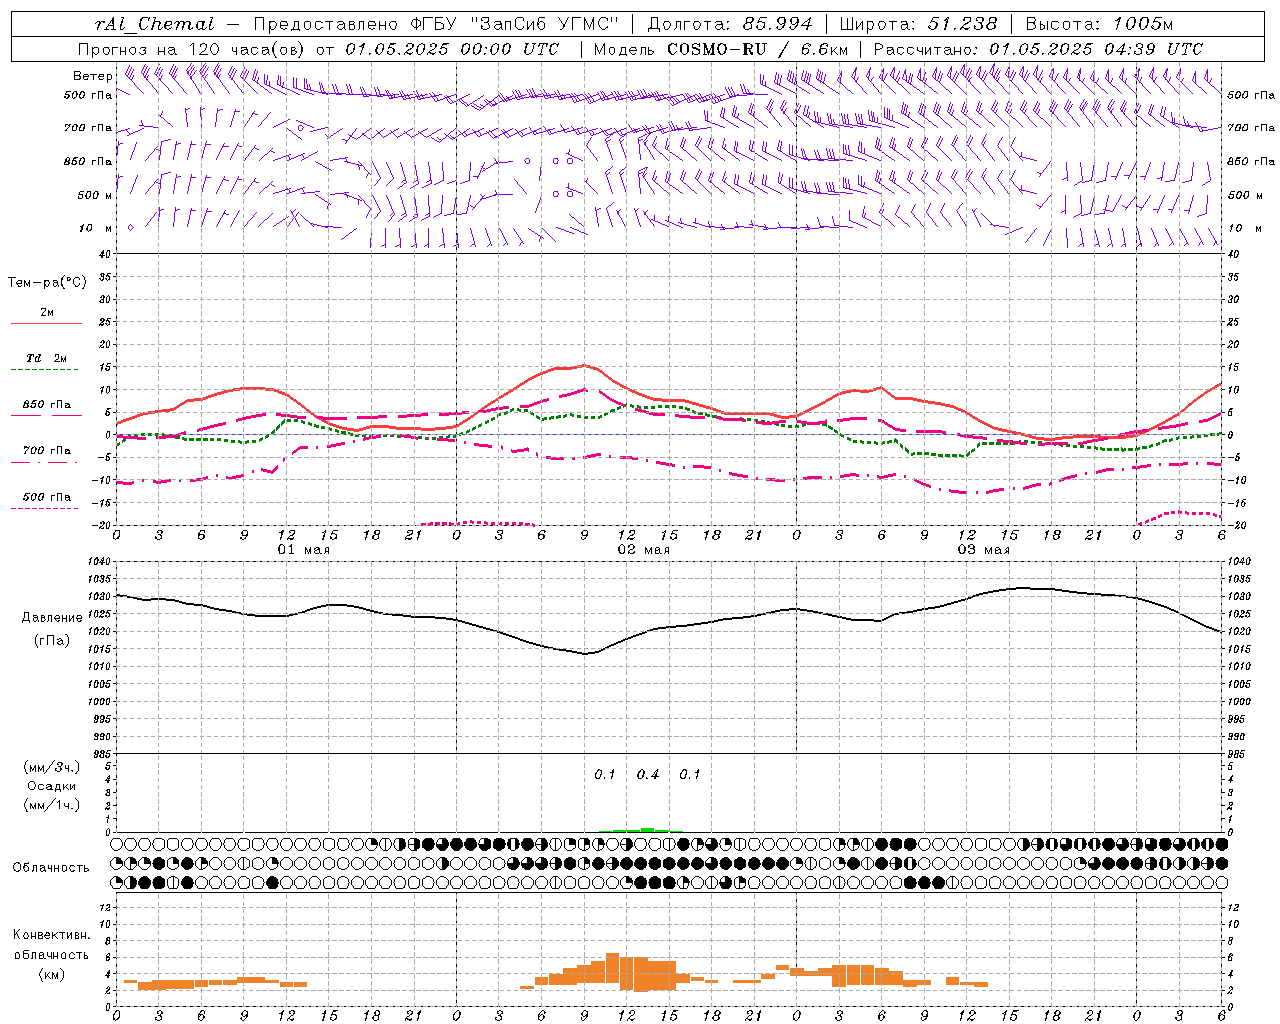
Task: Click the Td 2м dew point legend entry
Action: (x=46, y=358)
